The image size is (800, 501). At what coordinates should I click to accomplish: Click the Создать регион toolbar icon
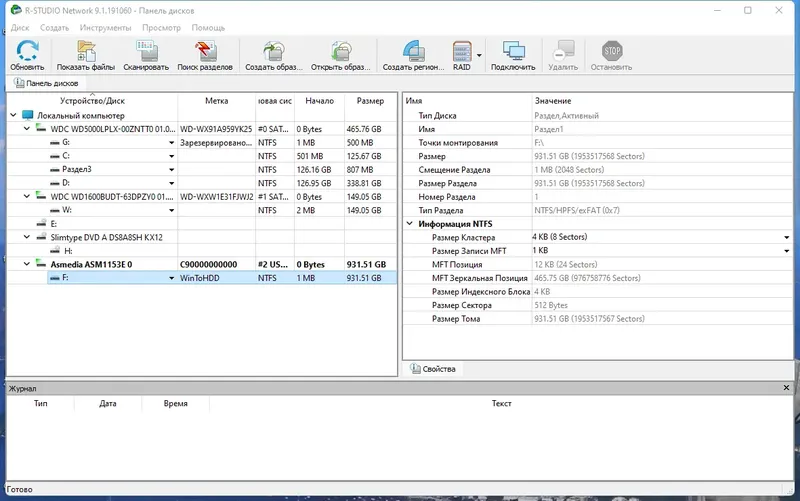click(414, 52)
